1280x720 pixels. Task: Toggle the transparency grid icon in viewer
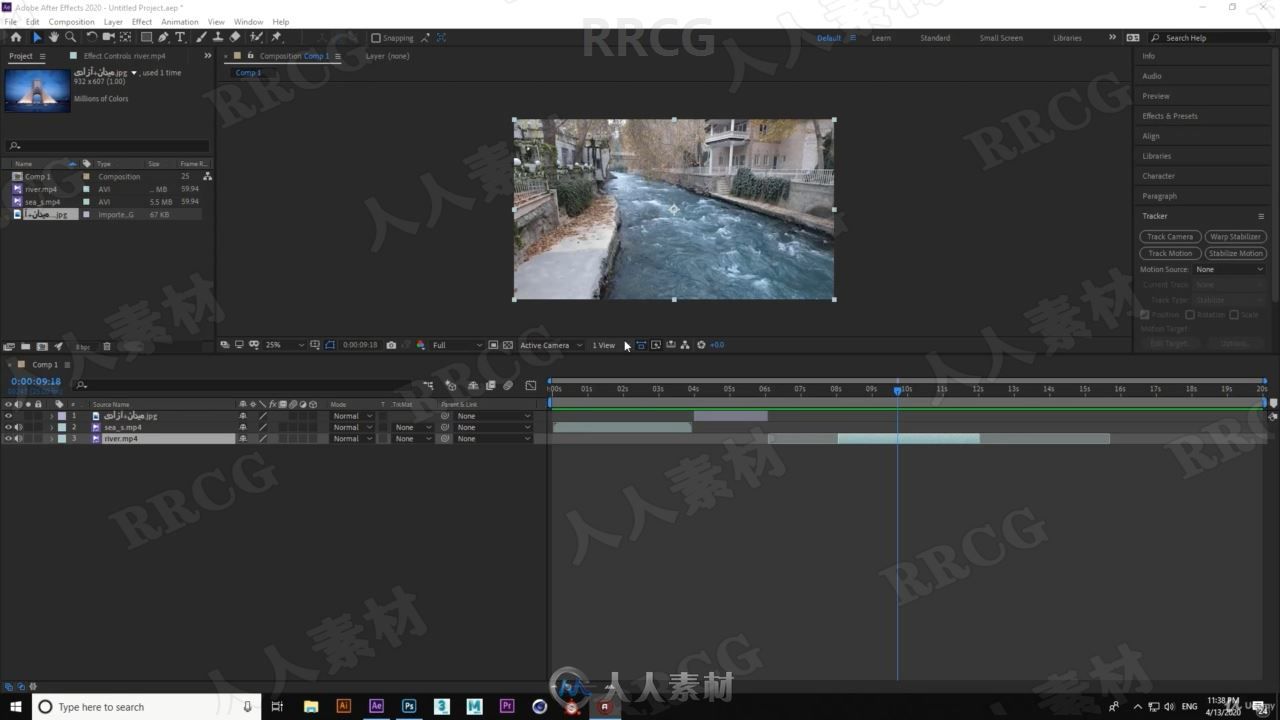tap(508, 345)
